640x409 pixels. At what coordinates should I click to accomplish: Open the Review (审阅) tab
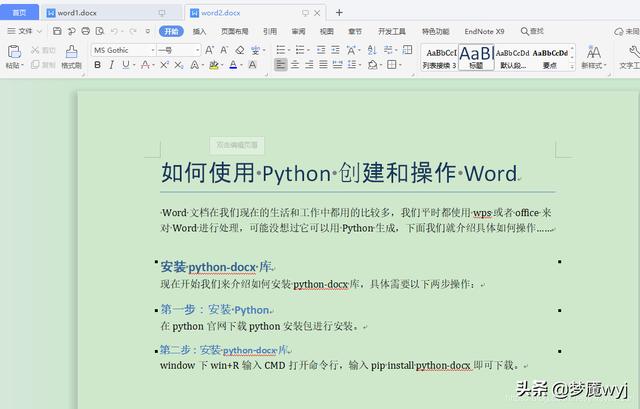298,31
